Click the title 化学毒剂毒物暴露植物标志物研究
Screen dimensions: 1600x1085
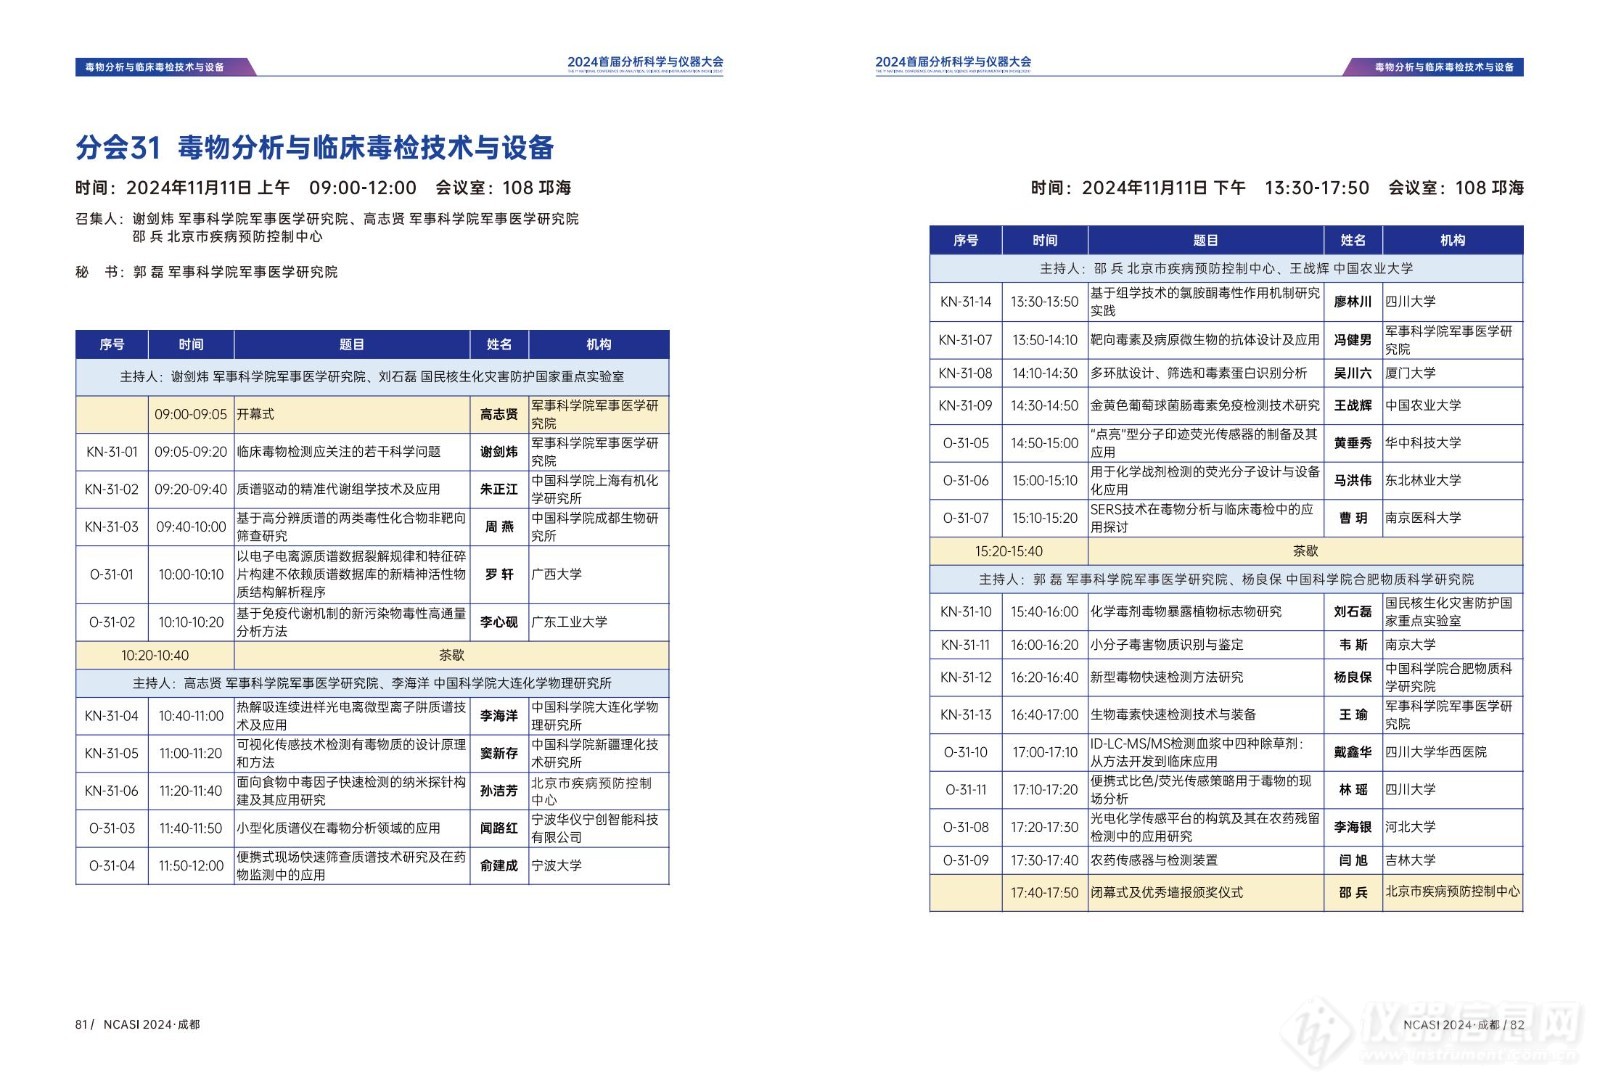click(x=1186, y=612)
